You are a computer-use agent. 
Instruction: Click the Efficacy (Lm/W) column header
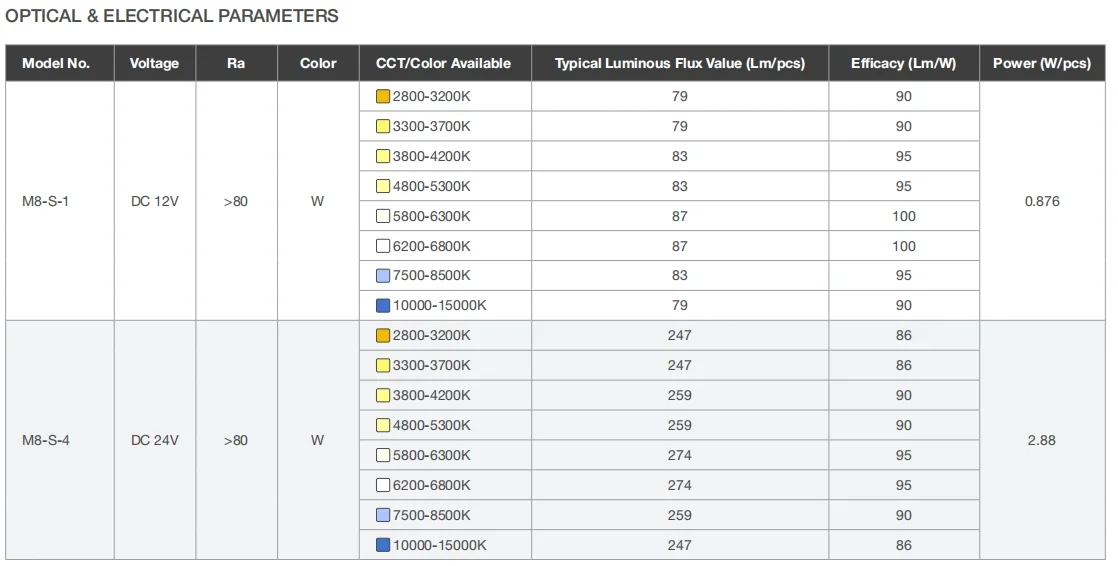click(x=903, y=63)
